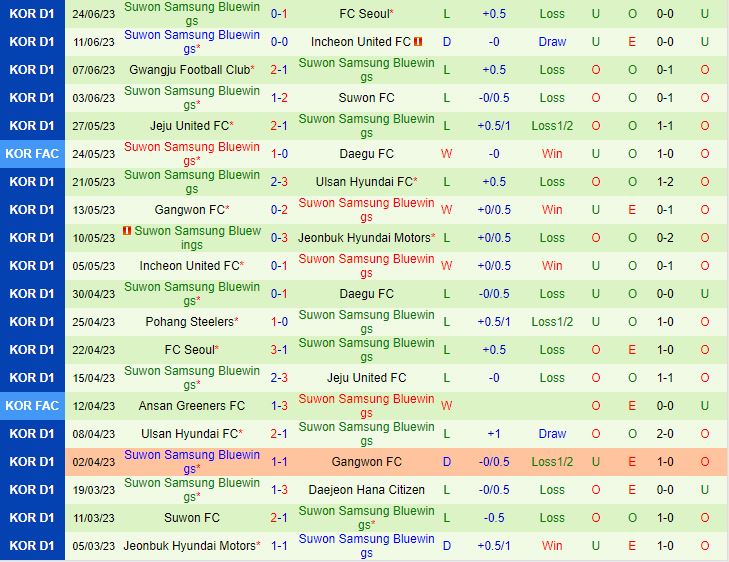Open Jeju United FC home team on 27/05/23

(189, 126)
